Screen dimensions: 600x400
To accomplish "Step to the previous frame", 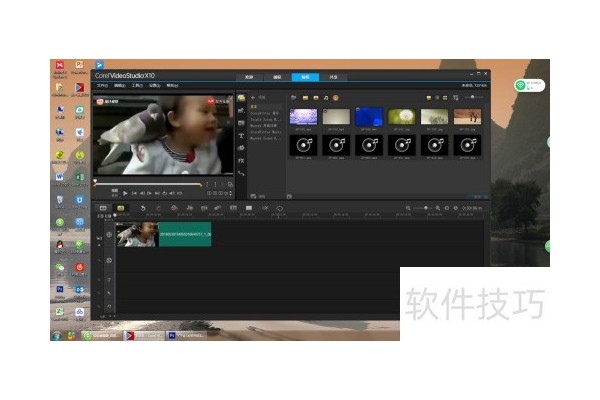I will [x=142, y=193].
